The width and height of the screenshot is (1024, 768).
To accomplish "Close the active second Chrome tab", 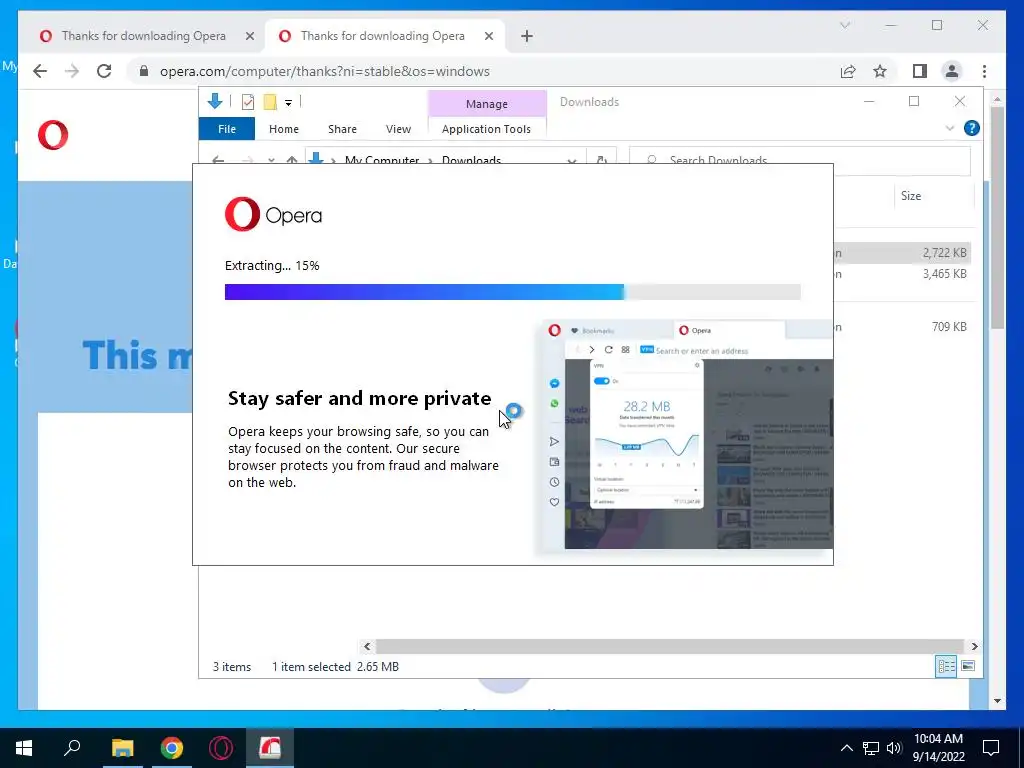I will (488, 36).
